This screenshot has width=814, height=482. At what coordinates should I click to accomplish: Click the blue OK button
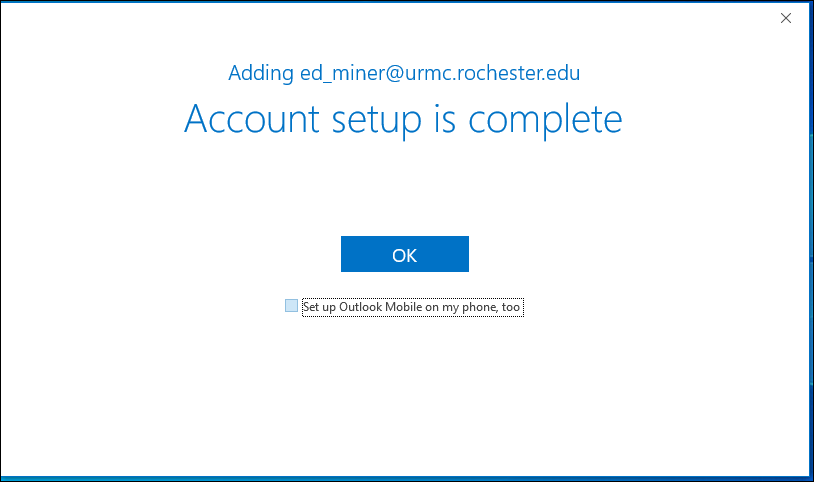pyautogui.click(x=404, y=255)
